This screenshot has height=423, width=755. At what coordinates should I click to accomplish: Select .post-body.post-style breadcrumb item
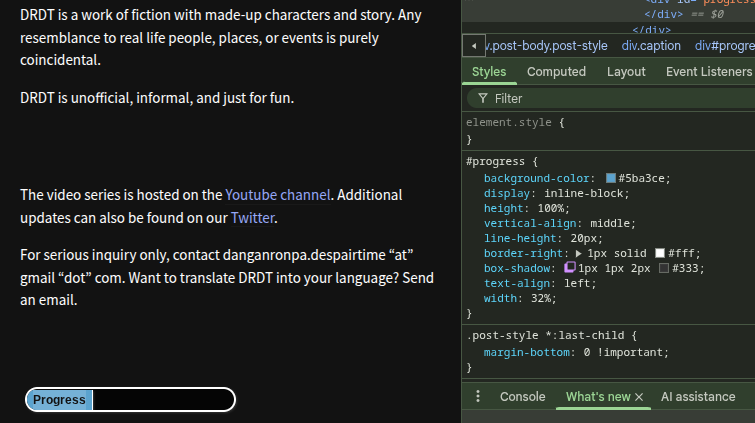[547, 46]
